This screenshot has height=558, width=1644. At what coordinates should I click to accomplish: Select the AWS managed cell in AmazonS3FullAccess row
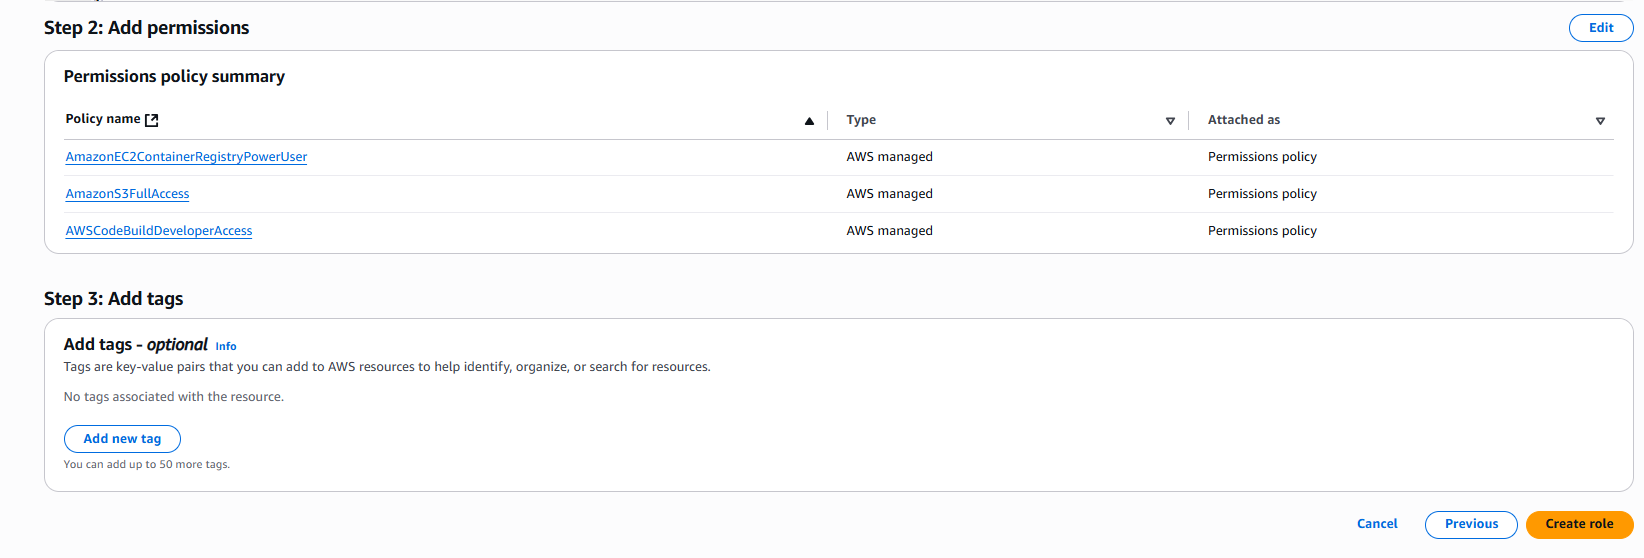click(889, 194)
